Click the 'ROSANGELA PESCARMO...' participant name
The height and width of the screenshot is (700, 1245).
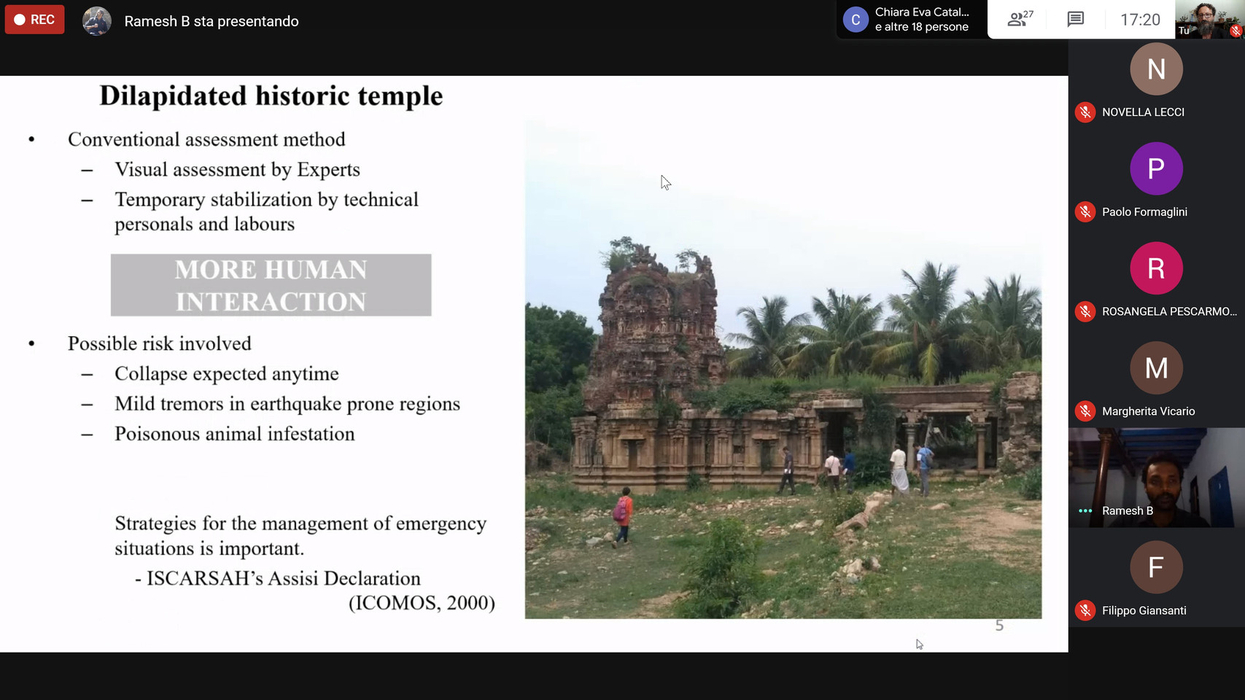pos(1169,311)
